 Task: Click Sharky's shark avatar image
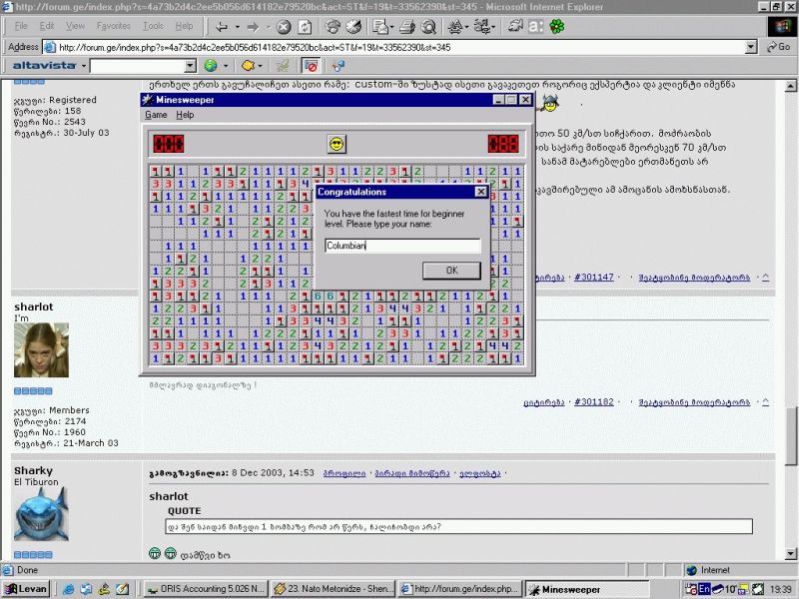[x=41, y=514]
